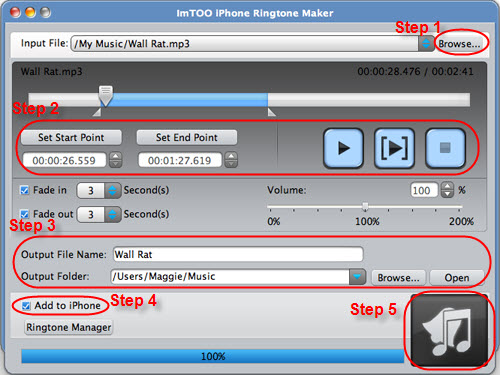Click Browse next to Input File

[x=459, y=44]
